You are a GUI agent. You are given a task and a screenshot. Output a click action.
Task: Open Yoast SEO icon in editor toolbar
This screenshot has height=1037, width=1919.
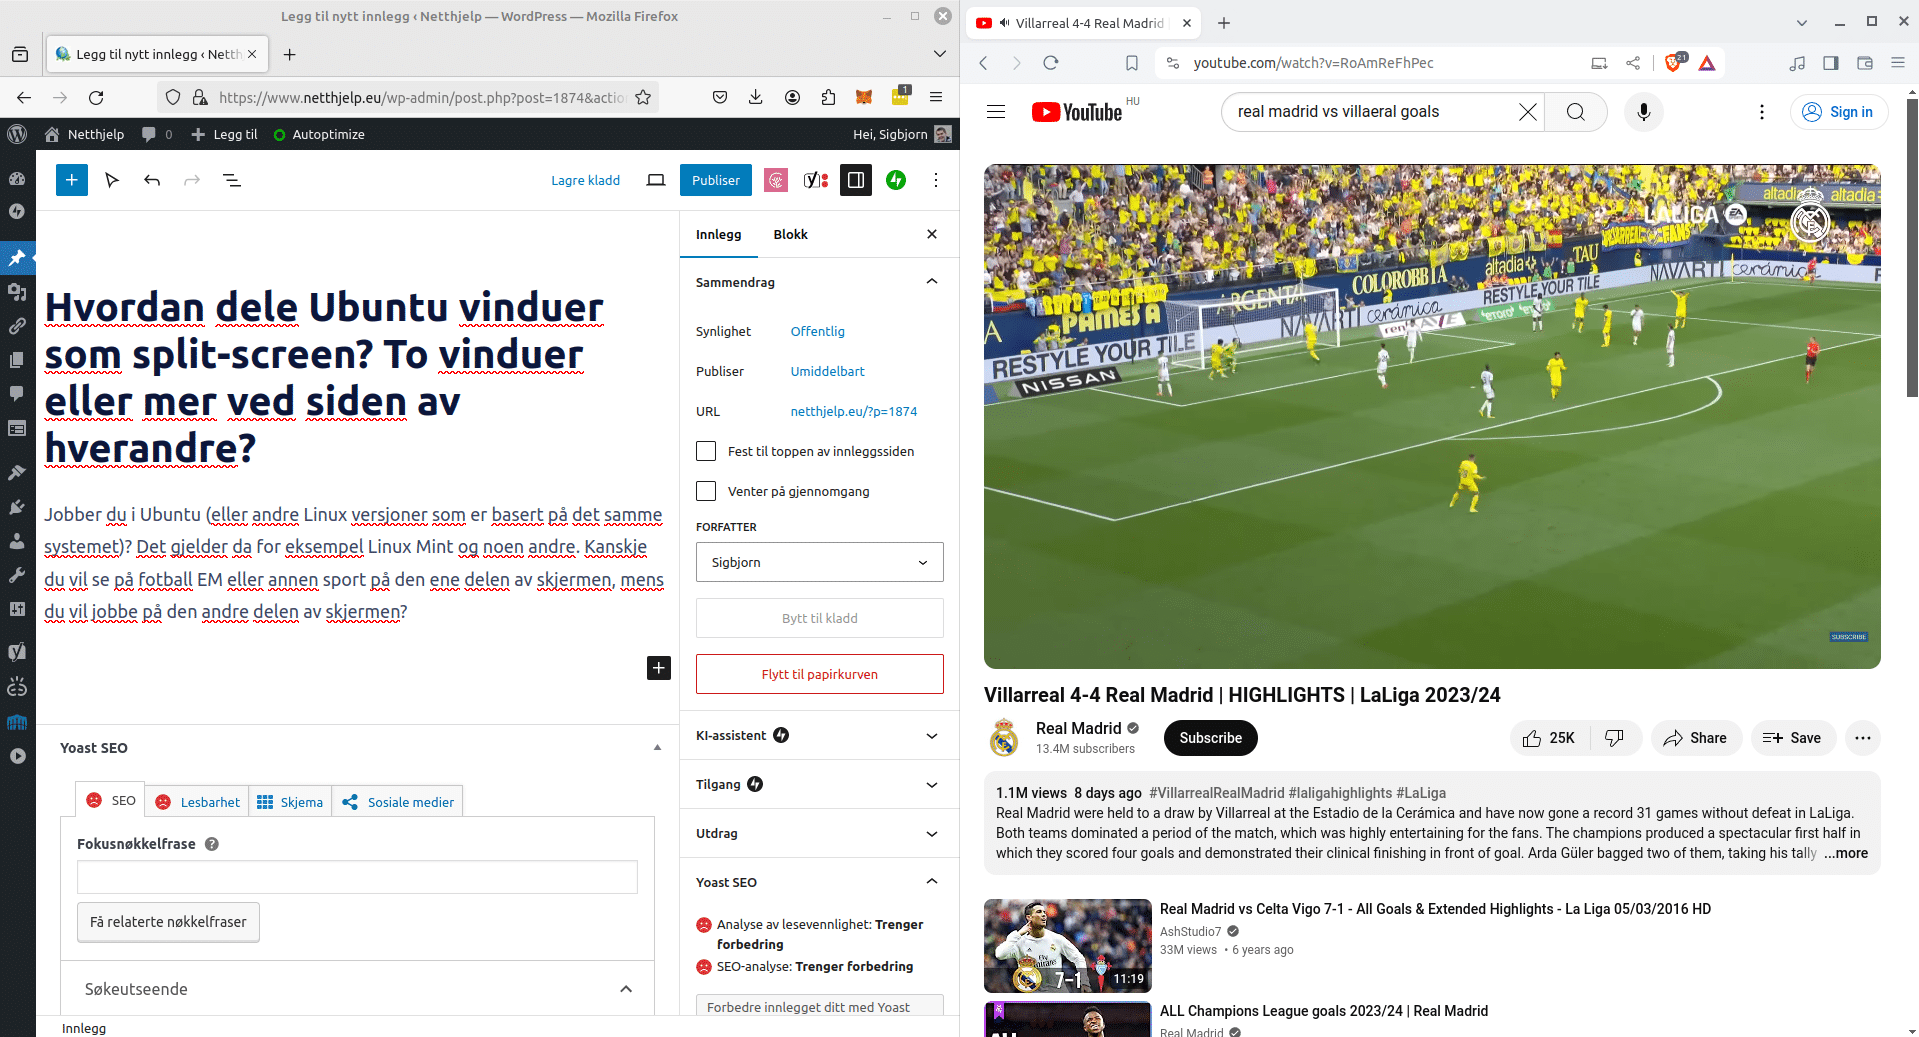pyautogui.click(x=816, y=180)
